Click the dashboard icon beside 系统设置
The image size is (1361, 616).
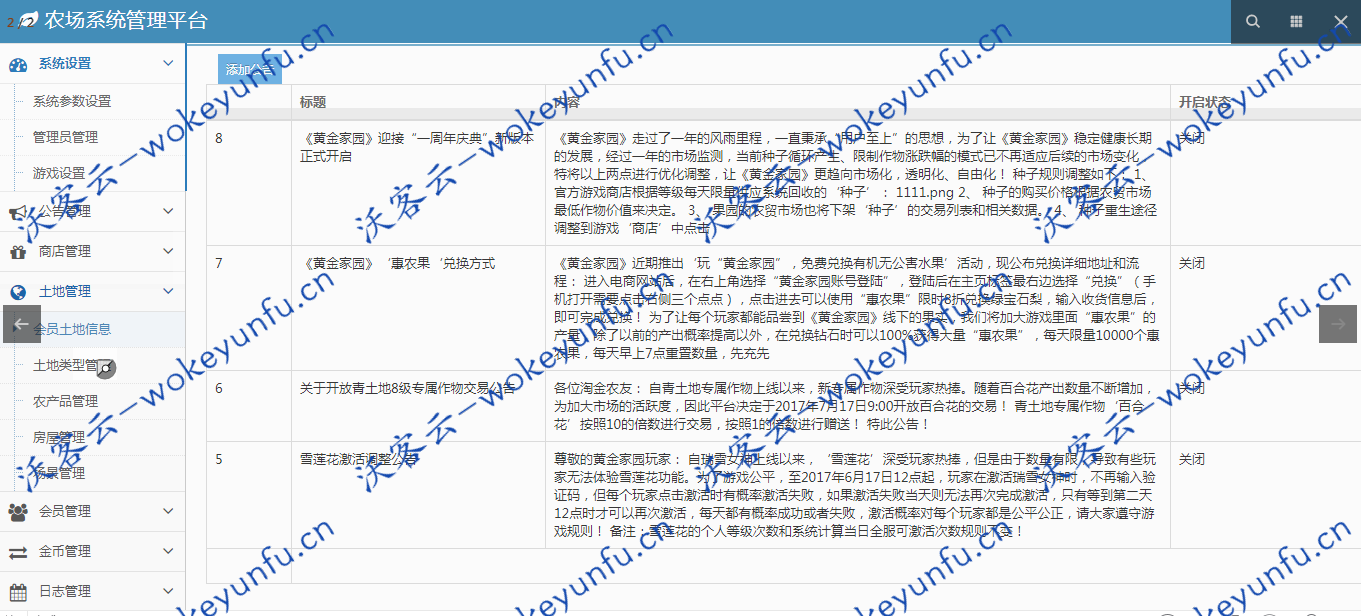tap(18, 64)
